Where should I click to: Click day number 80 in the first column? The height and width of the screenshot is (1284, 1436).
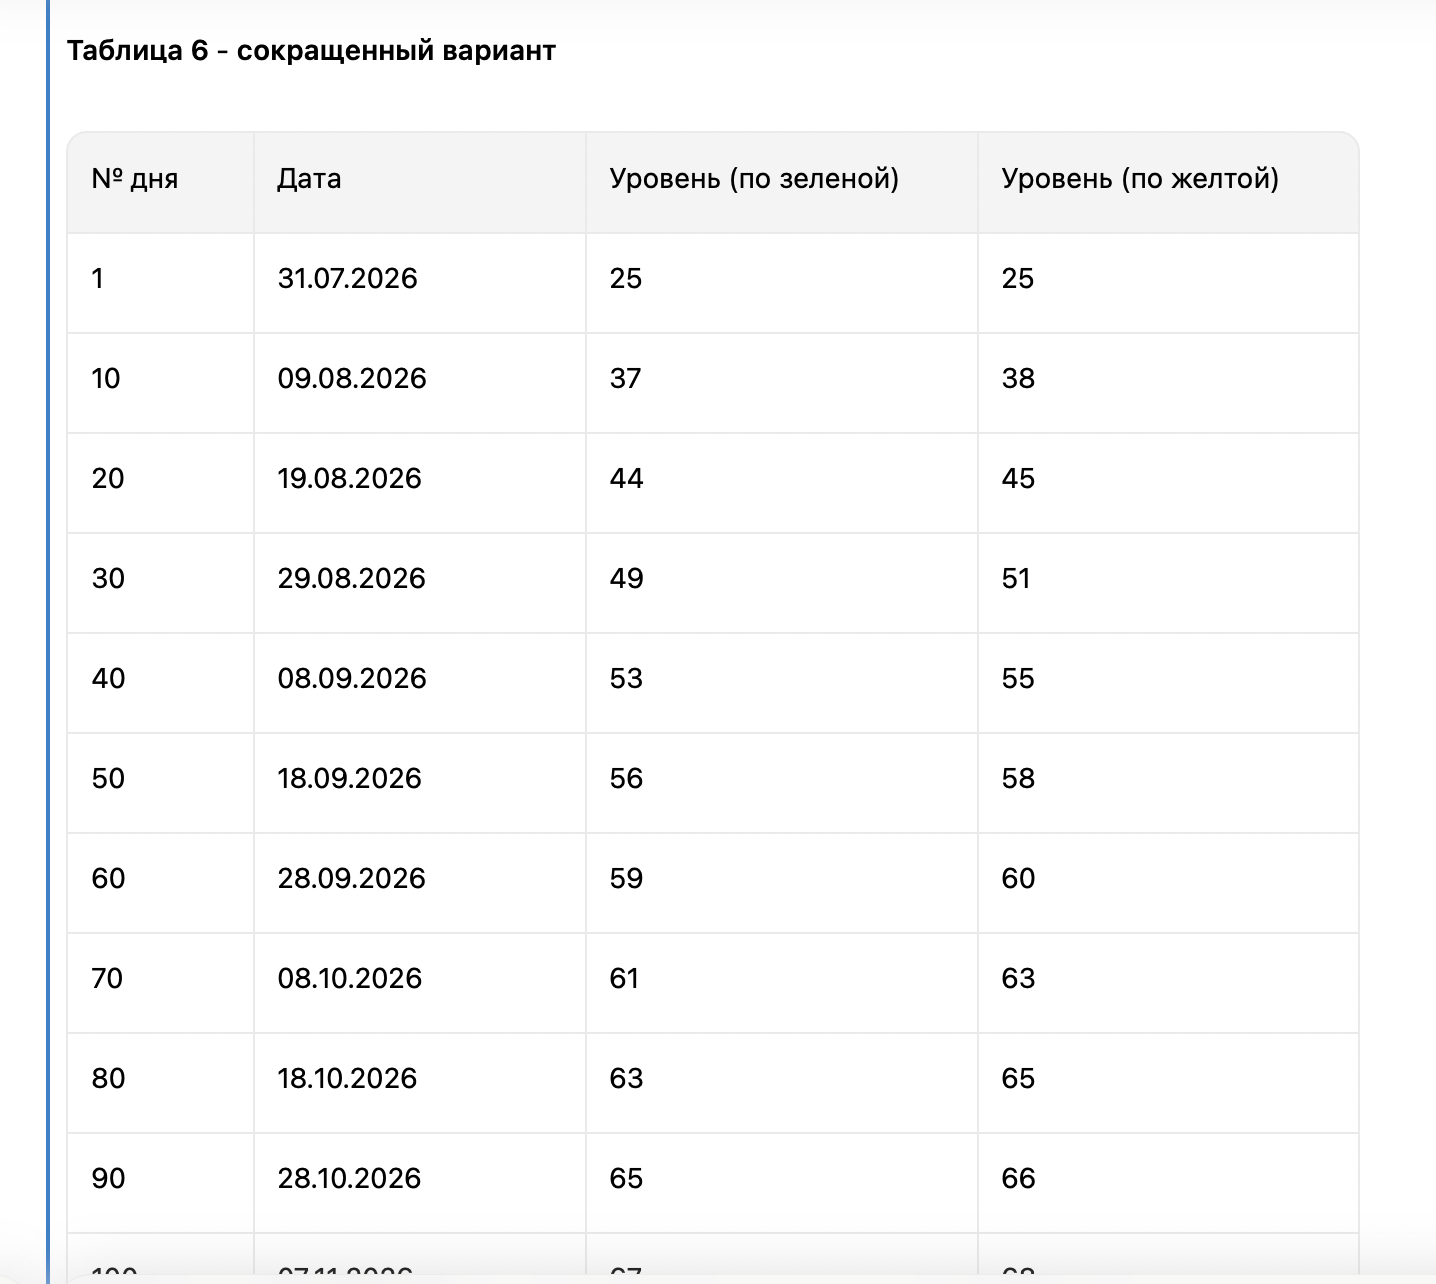tap(108, 1078)
